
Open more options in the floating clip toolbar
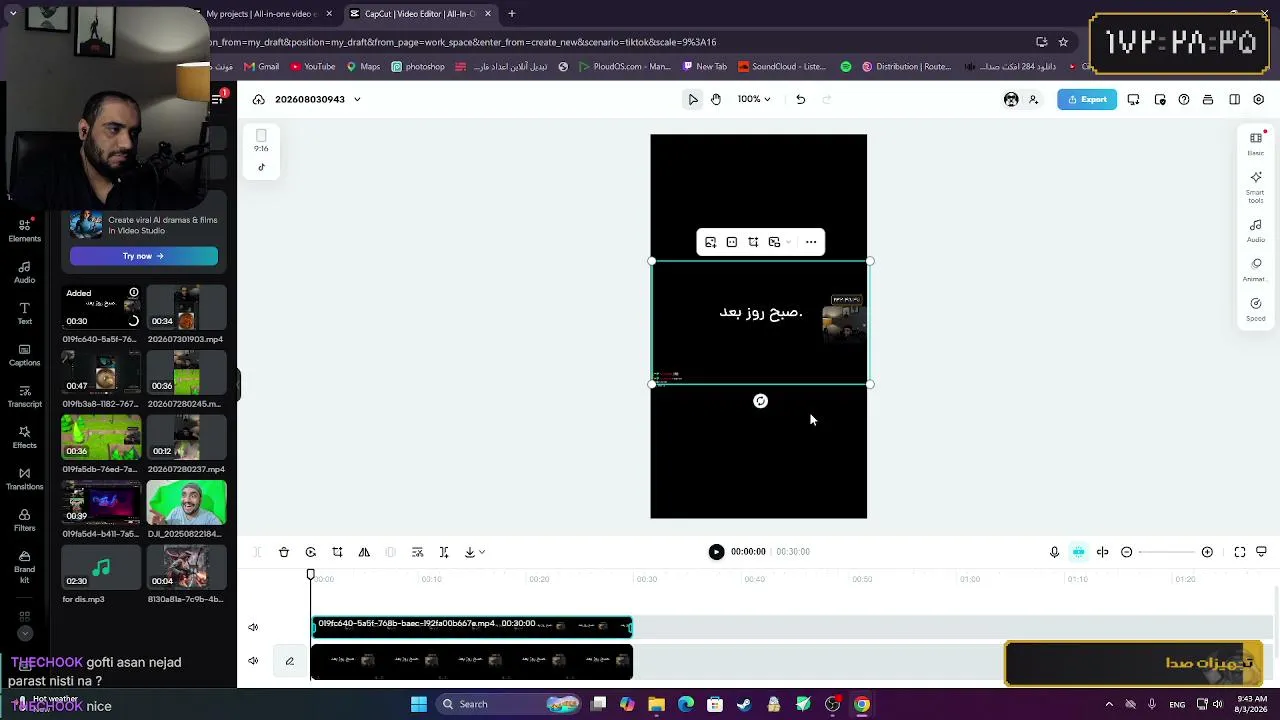(811, 242)
